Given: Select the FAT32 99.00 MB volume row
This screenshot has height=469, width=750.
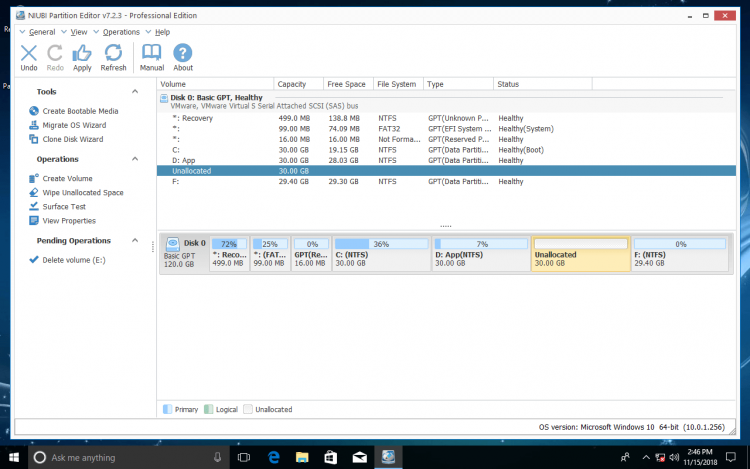Looking at the screenshot, I should [446, 129].
